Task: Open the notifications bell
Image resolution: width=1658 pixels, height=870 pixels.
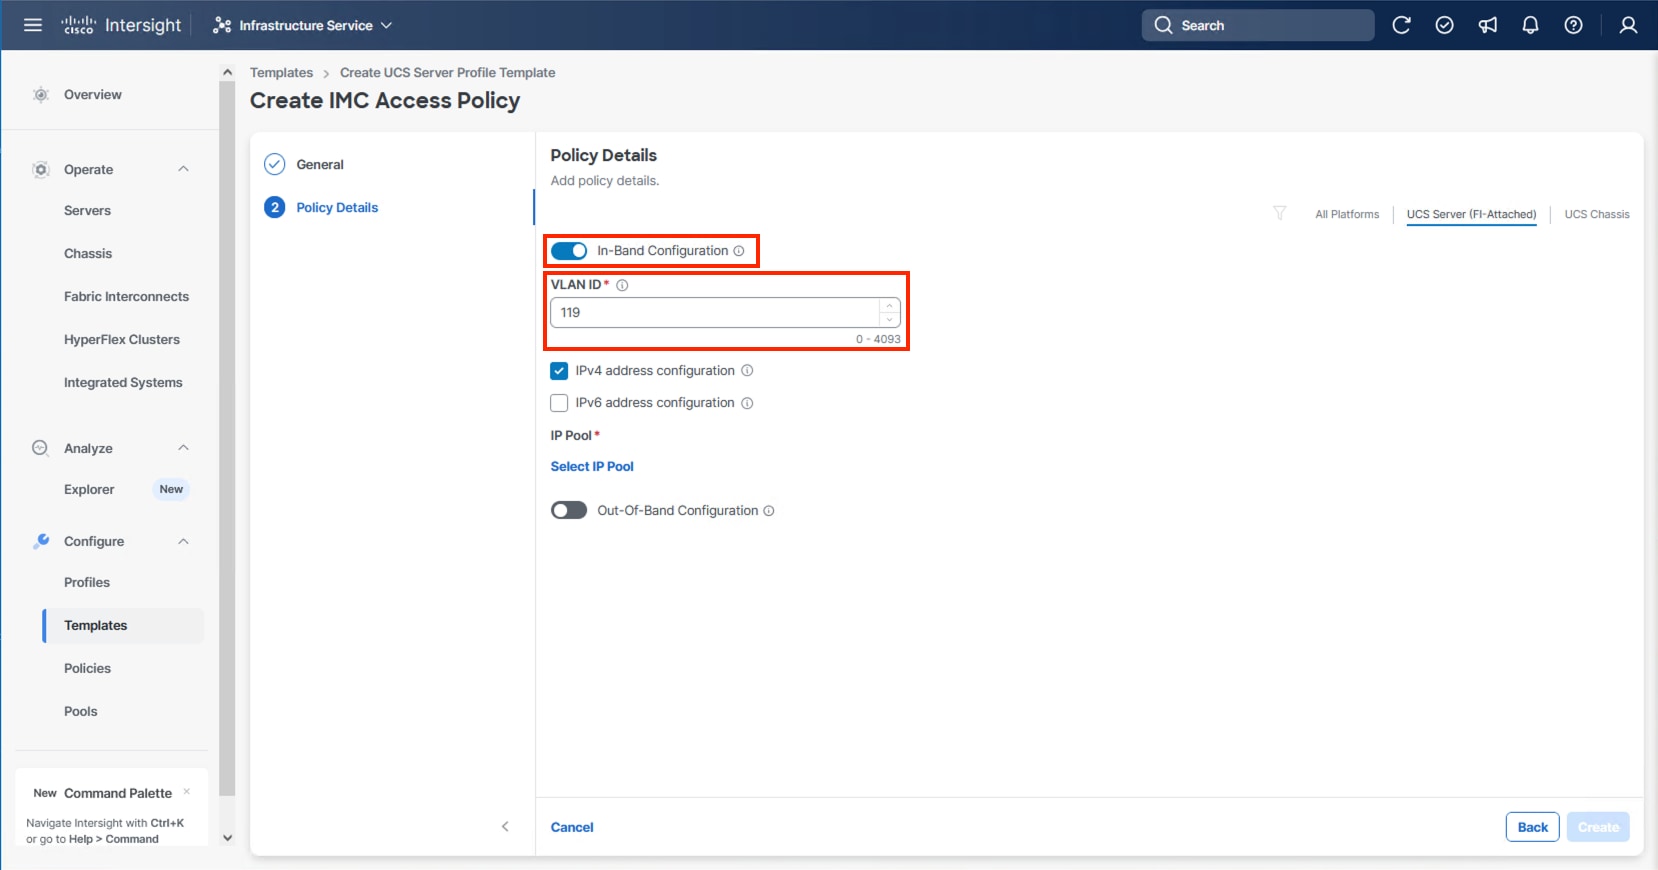Action: click(1530, 25)
